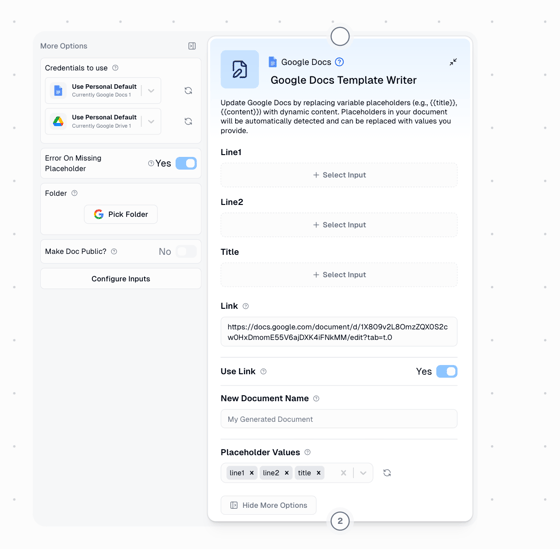Toggle Error On Missing Placeholder switch
This screenshot has height=549, width=560.
pyautogui.click(x=186, y=163)
